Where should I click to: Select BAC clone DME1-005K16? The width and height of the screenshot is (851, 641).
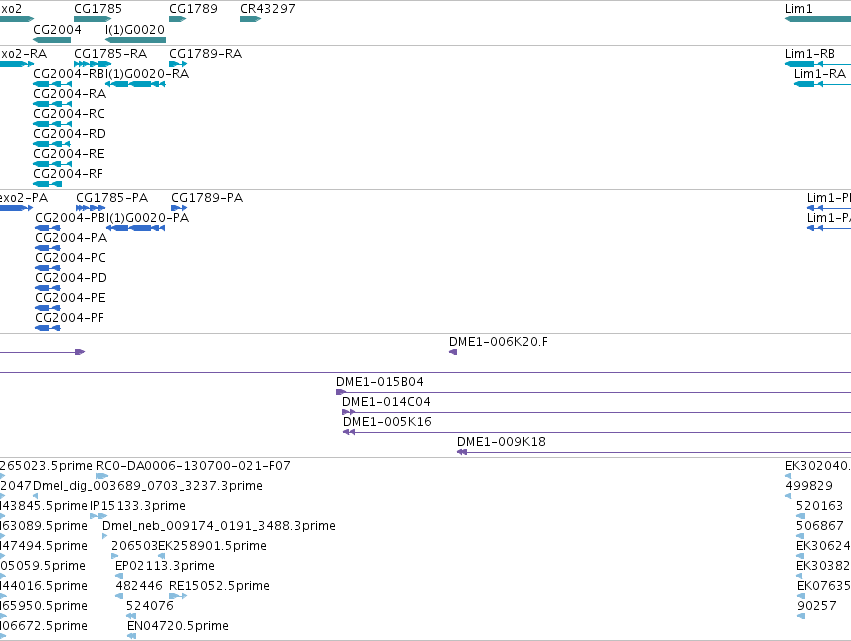point(597,433)
